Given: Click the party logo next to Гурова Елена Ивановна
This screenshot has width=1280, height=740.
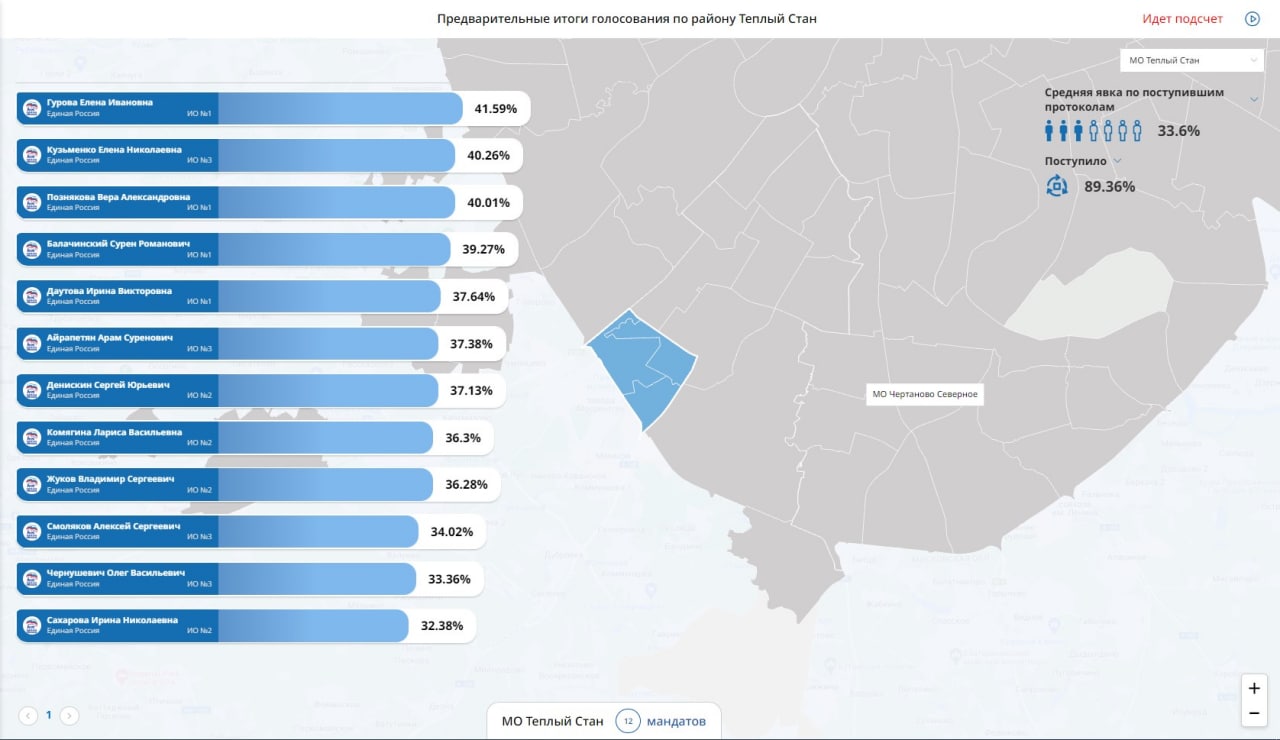Looking at the screenshot, I should coord(32,108).
